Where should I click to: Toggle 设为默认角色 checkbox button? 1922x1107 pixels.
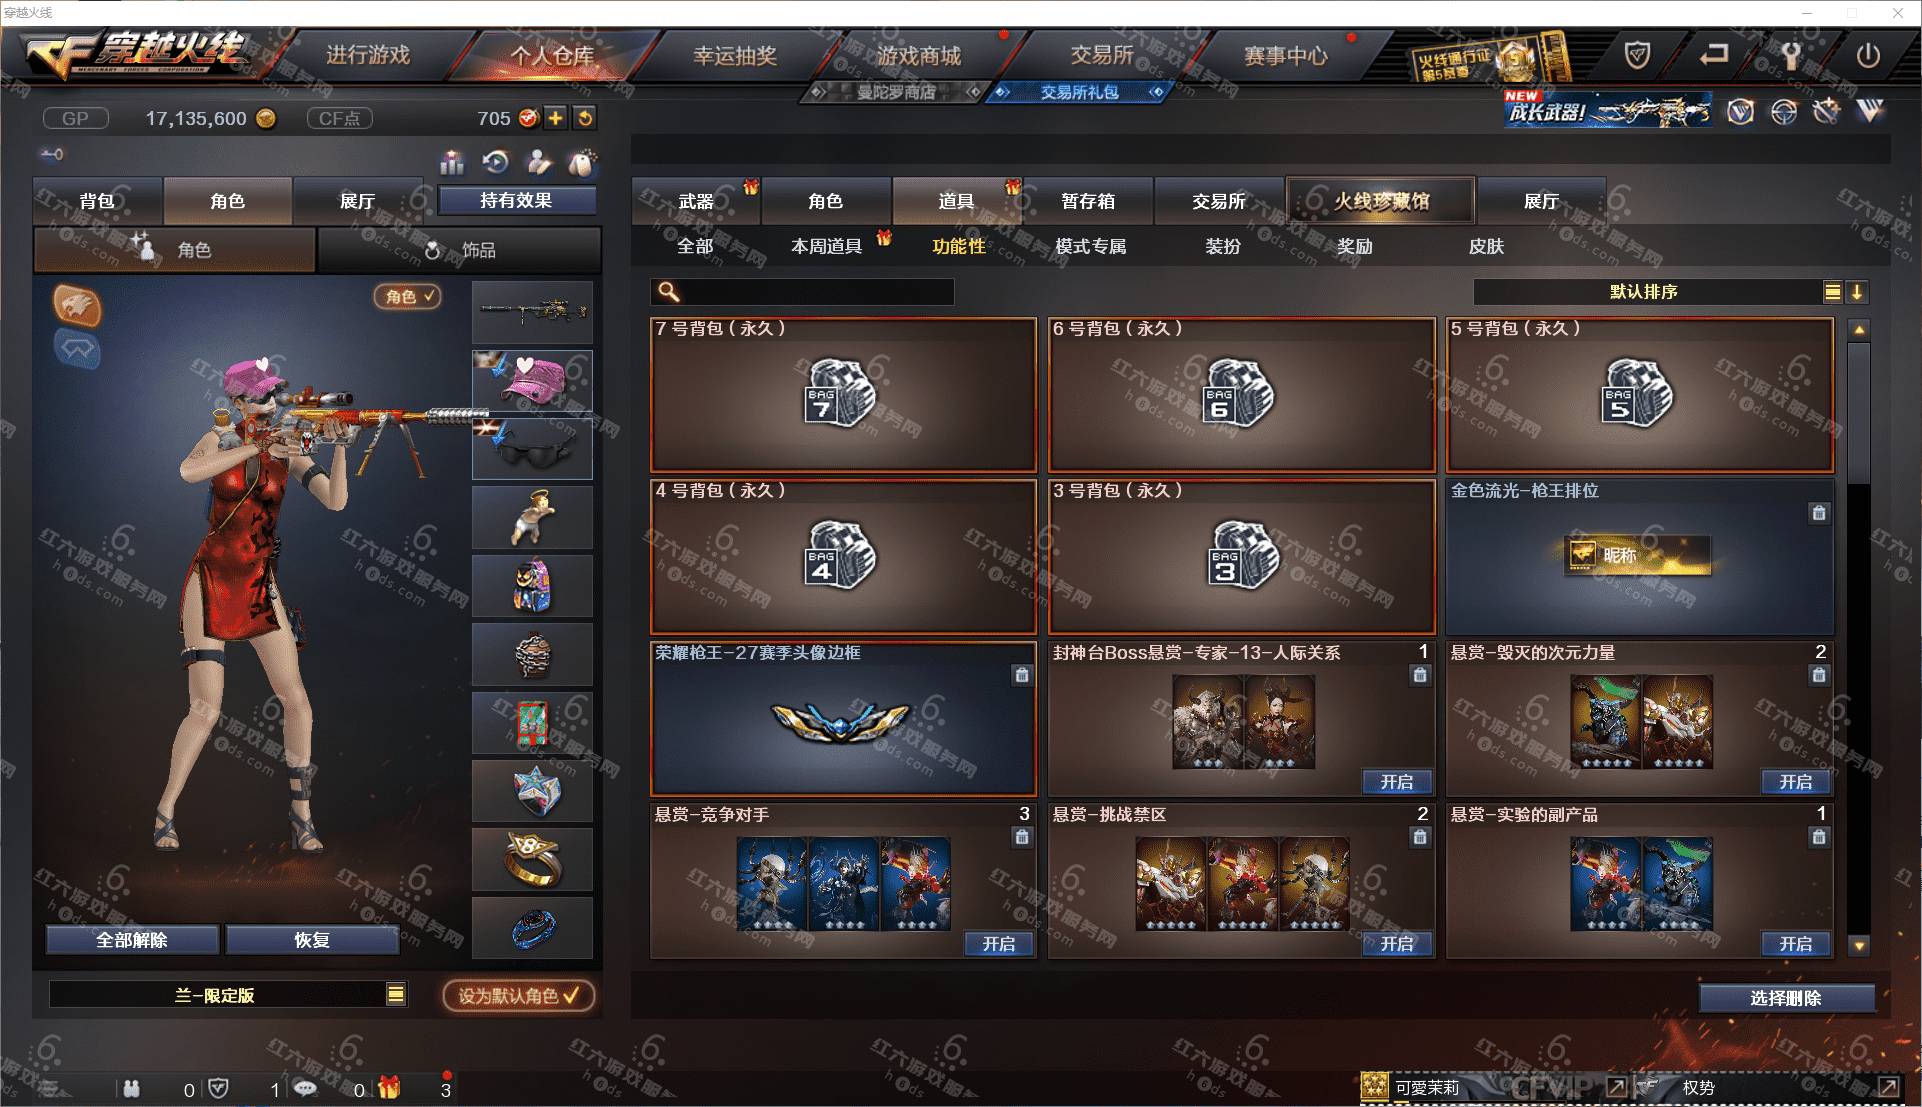(519, 996)
